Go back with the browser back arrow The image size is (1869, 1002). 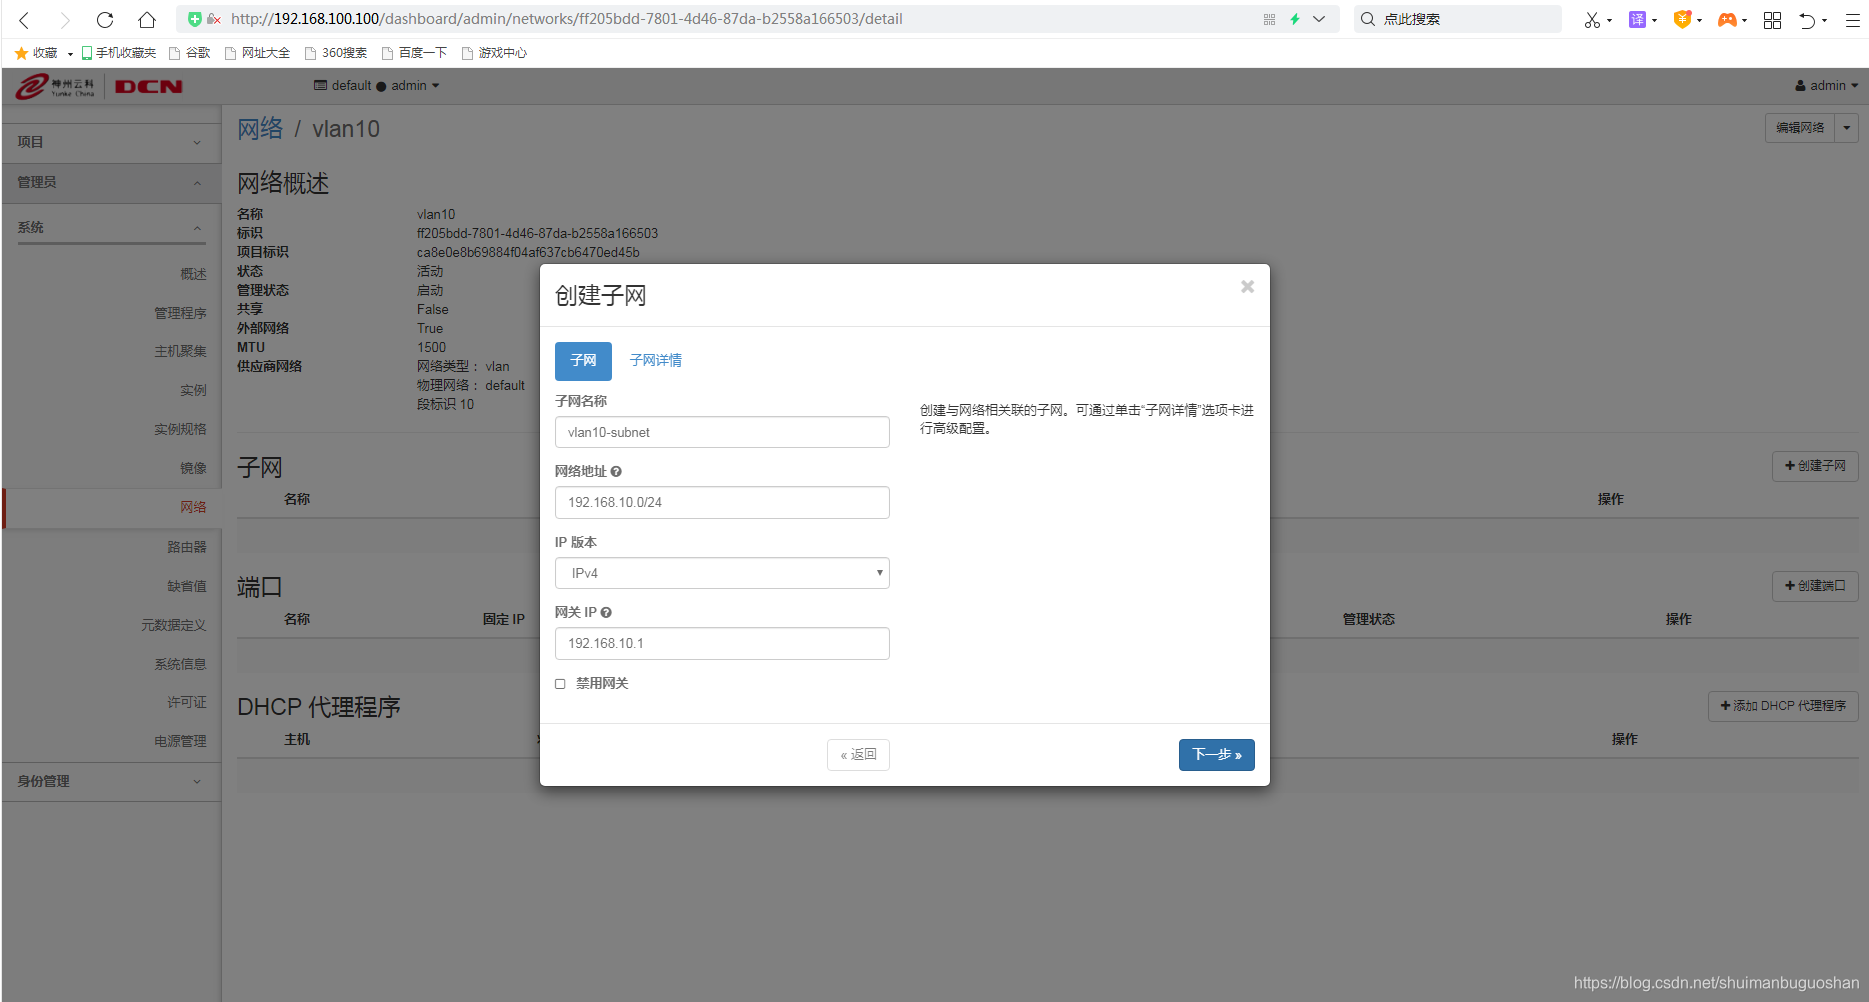click(24, 19)
